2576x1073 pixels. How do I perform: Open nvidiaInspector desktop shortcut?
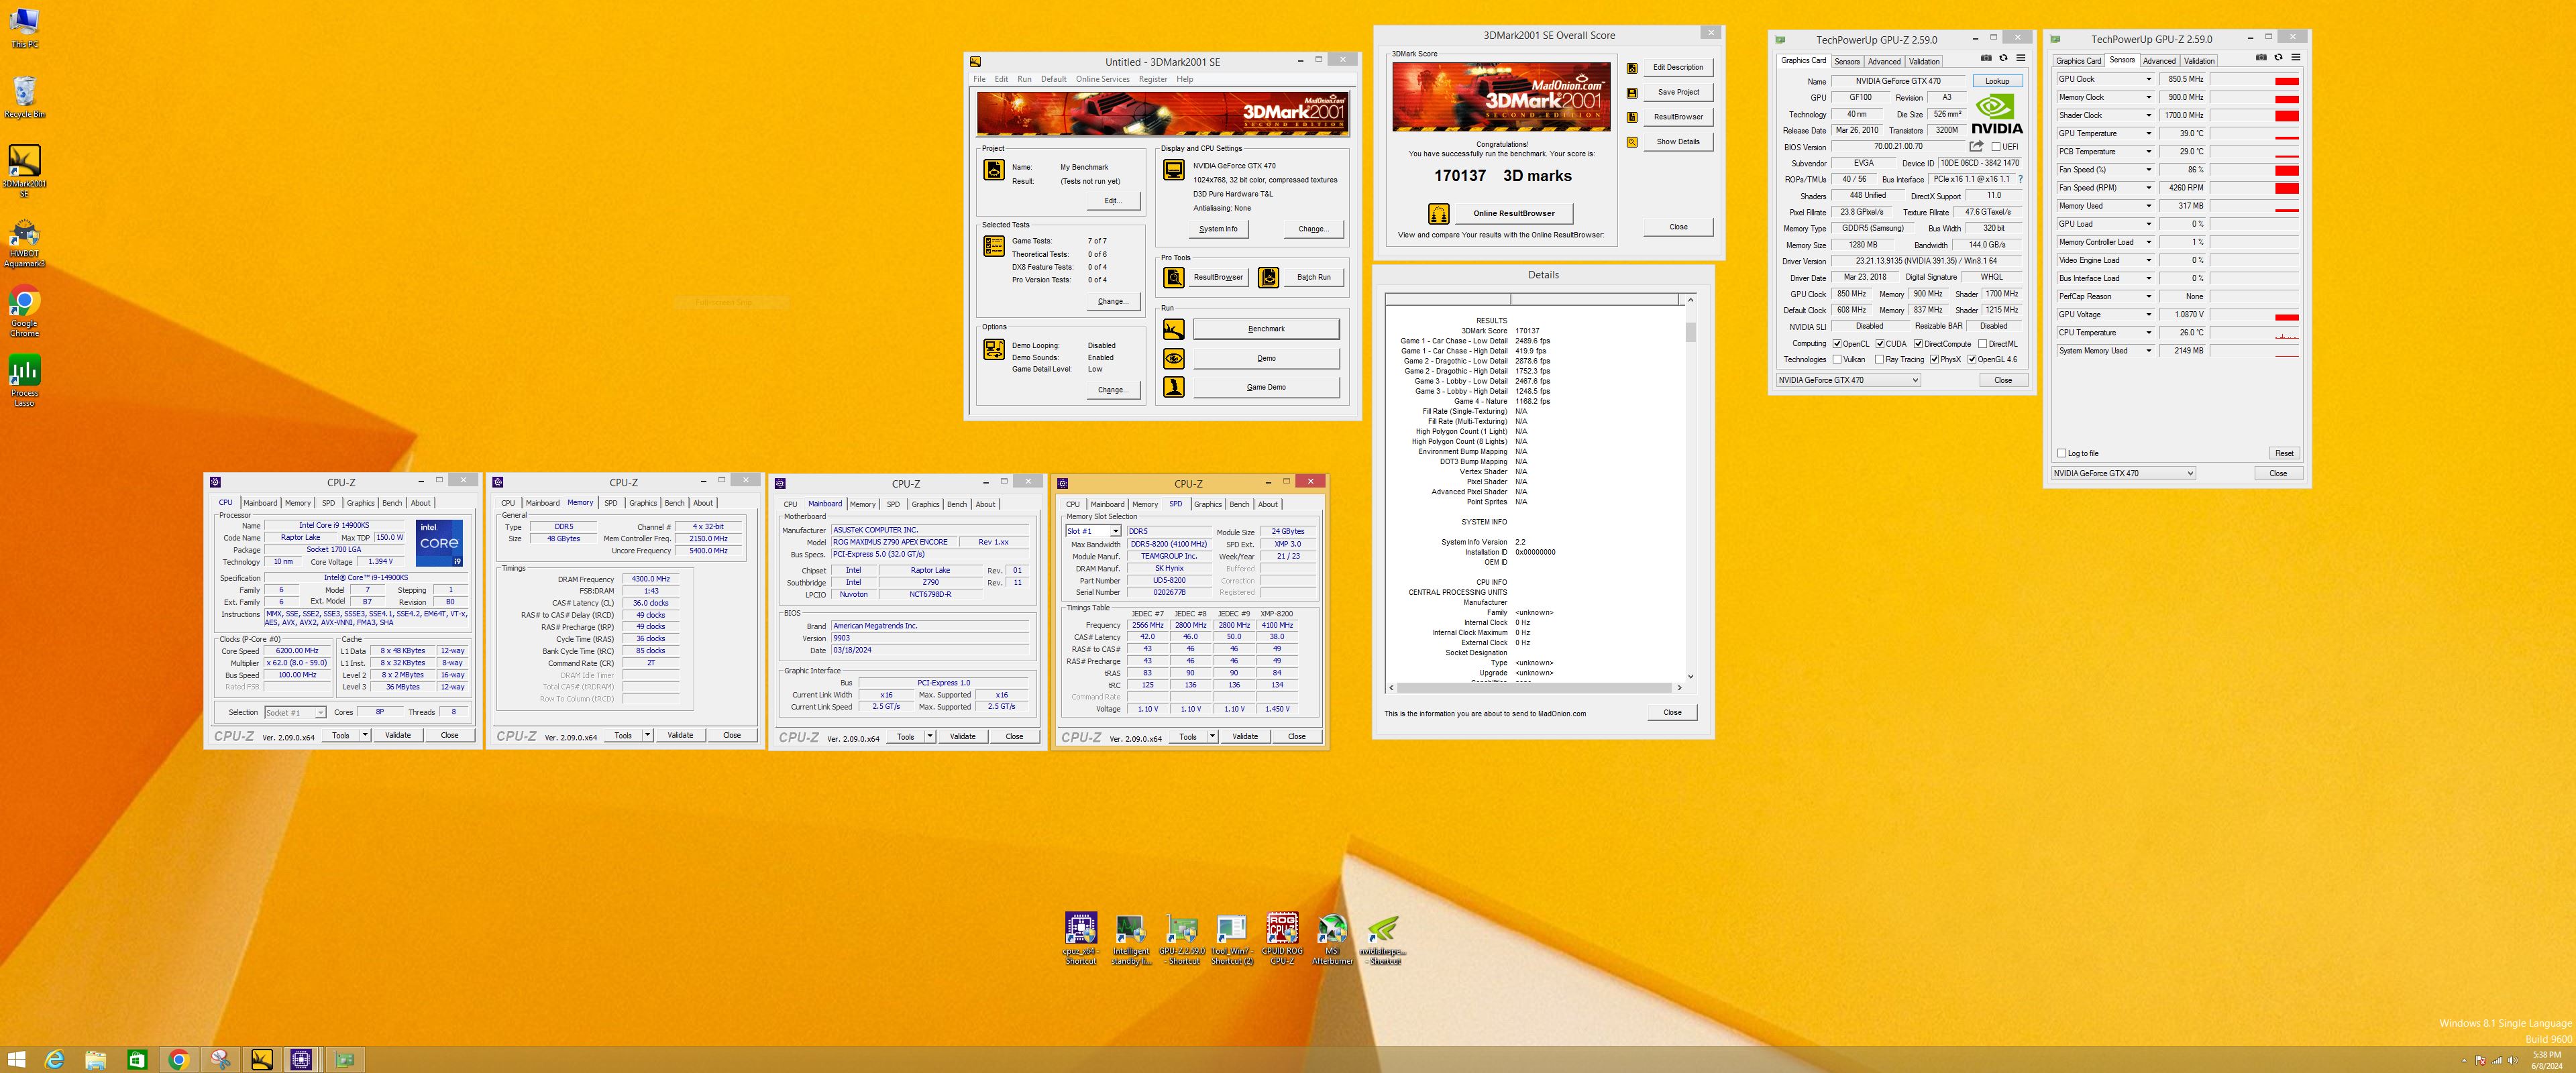pyautogui.click(x=1383, y=940)
